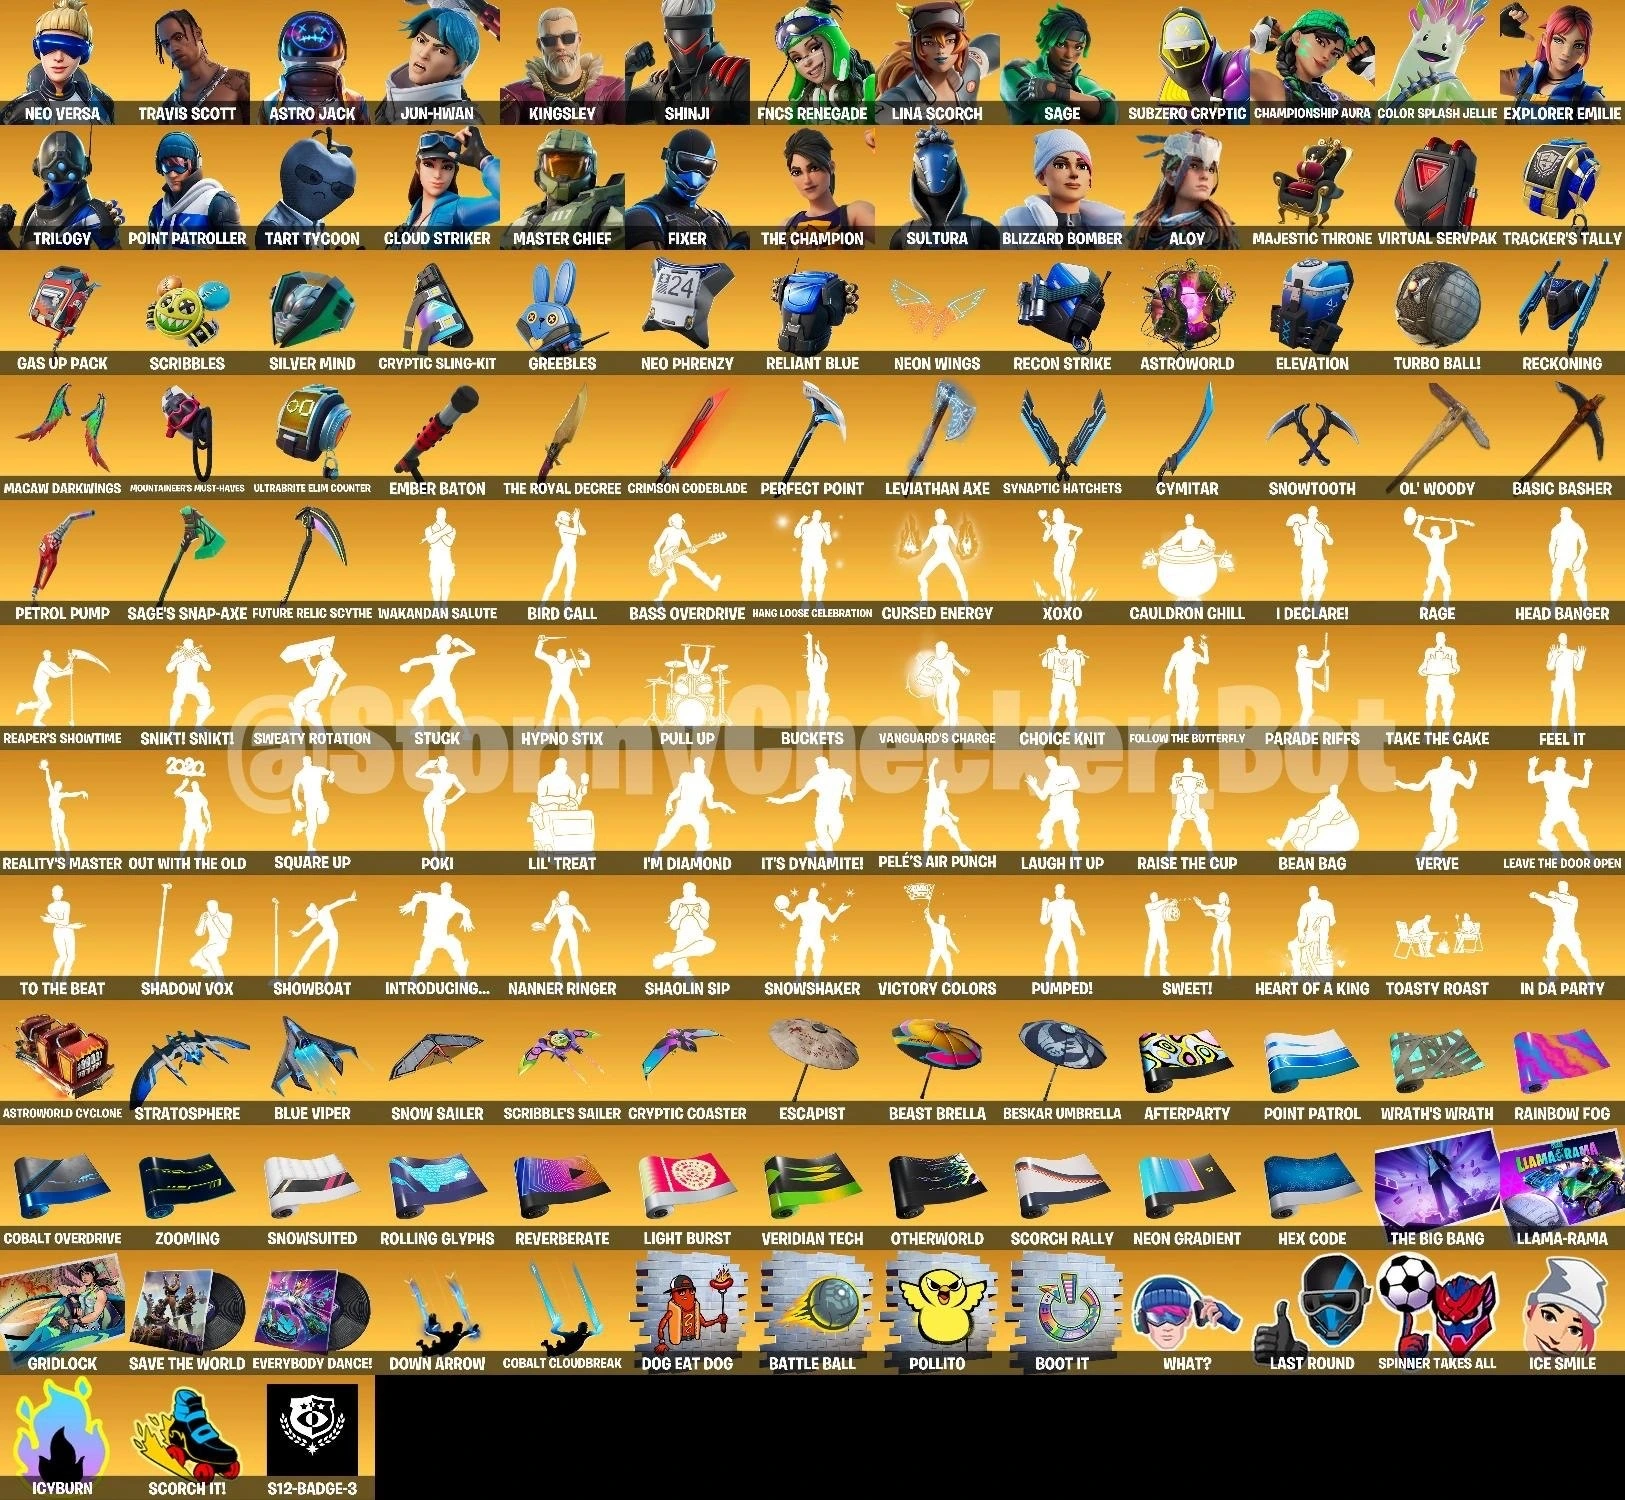The image size is (1625, 1500).
Task: Choose the Majestic Throne back bling
Action: click(1312, 187)
